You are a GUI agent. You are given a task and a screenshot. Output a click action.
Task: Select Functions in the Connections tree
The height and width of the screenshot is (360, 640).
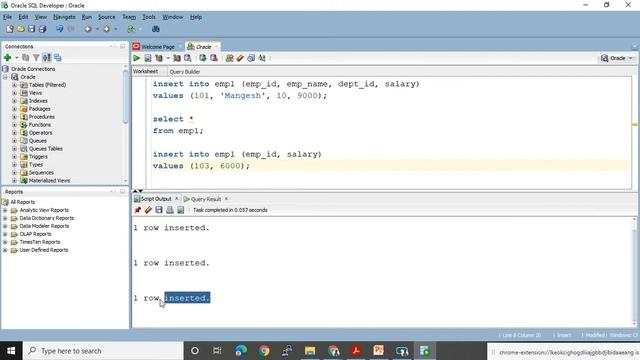point(40,125)
